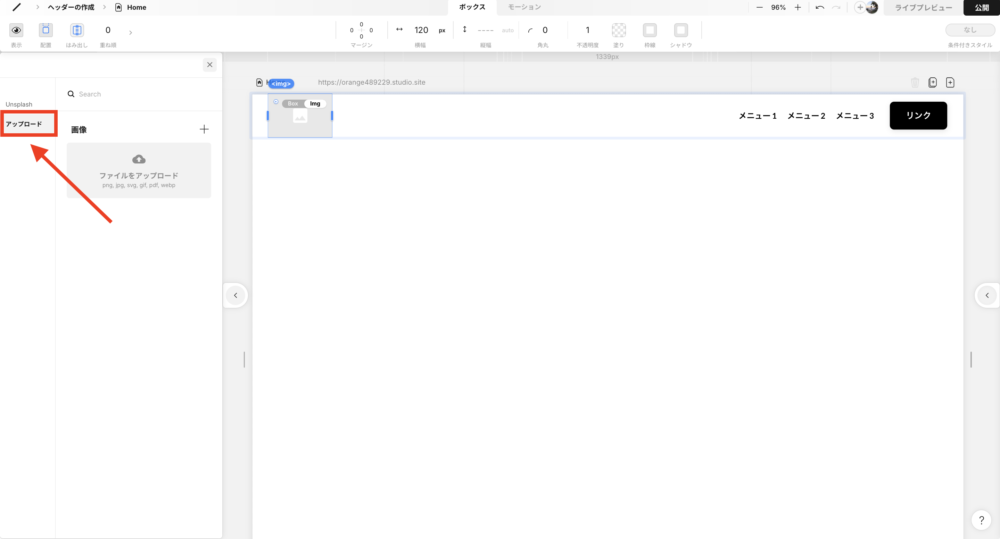
Task: Collapse left panel with chevron
Action: click(235, 295)
